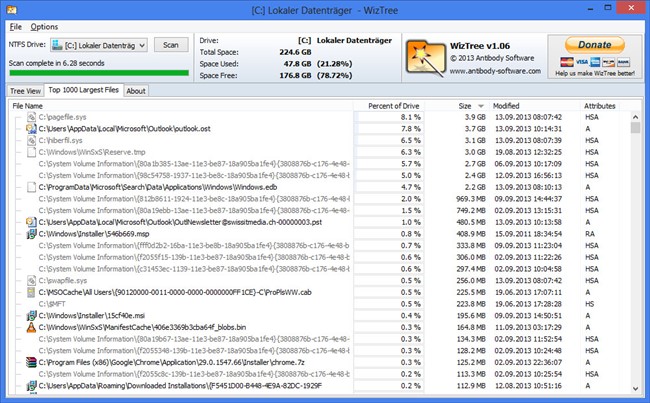
Task: Click the WizTree title bar app icon
Action: pos(12,10)
